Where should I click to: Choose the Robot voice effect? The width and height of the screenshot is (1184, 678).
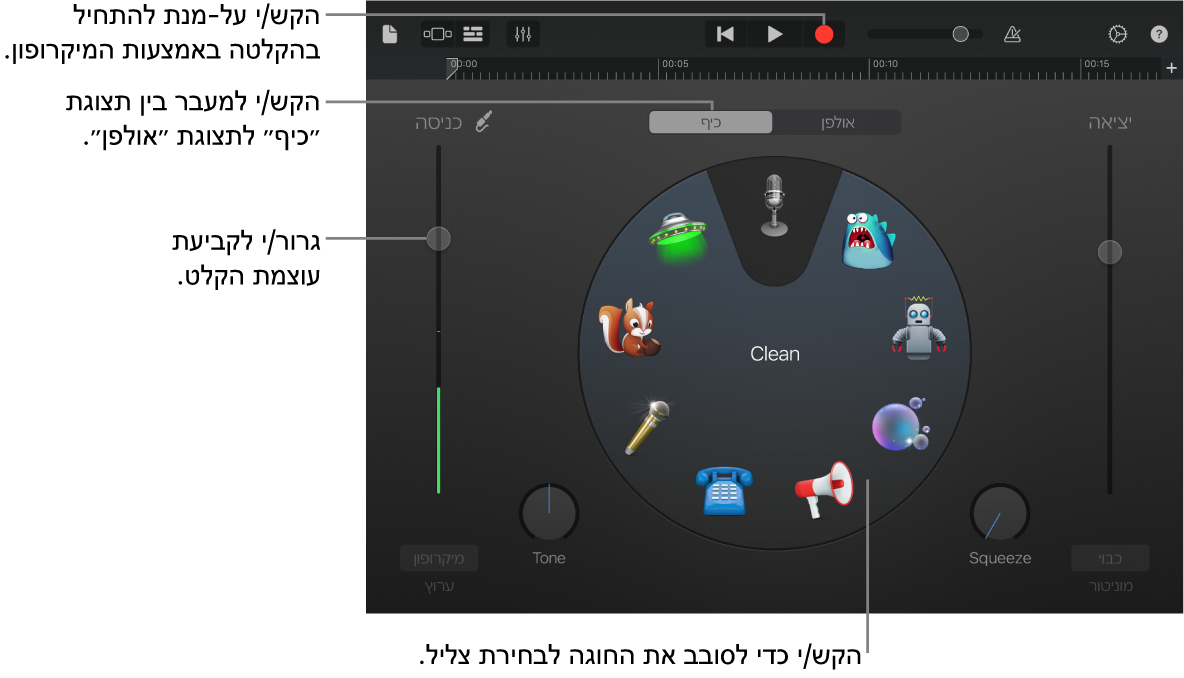[918, 327]
